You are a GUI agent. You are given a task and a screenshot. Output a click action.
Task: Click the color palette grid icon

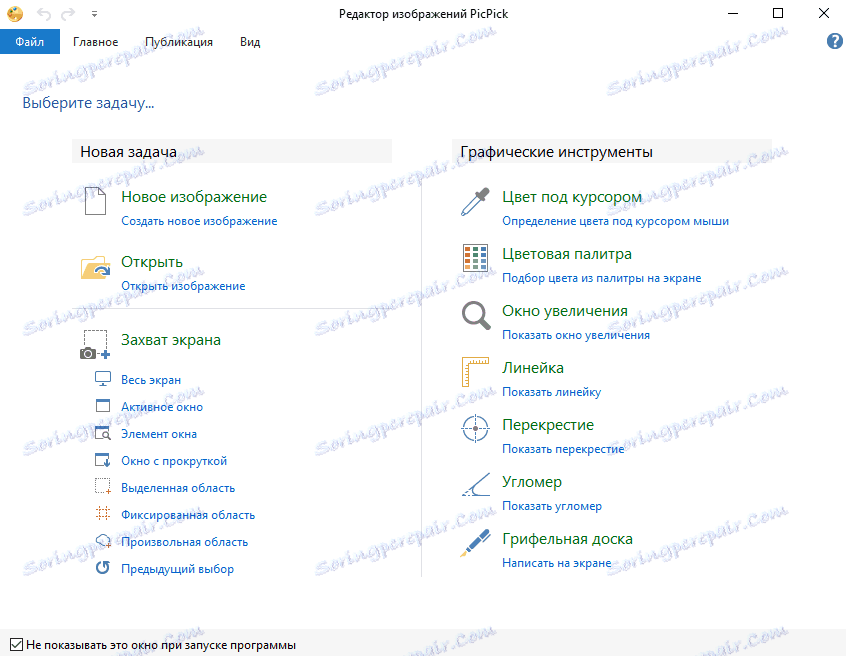coord(475,258)
